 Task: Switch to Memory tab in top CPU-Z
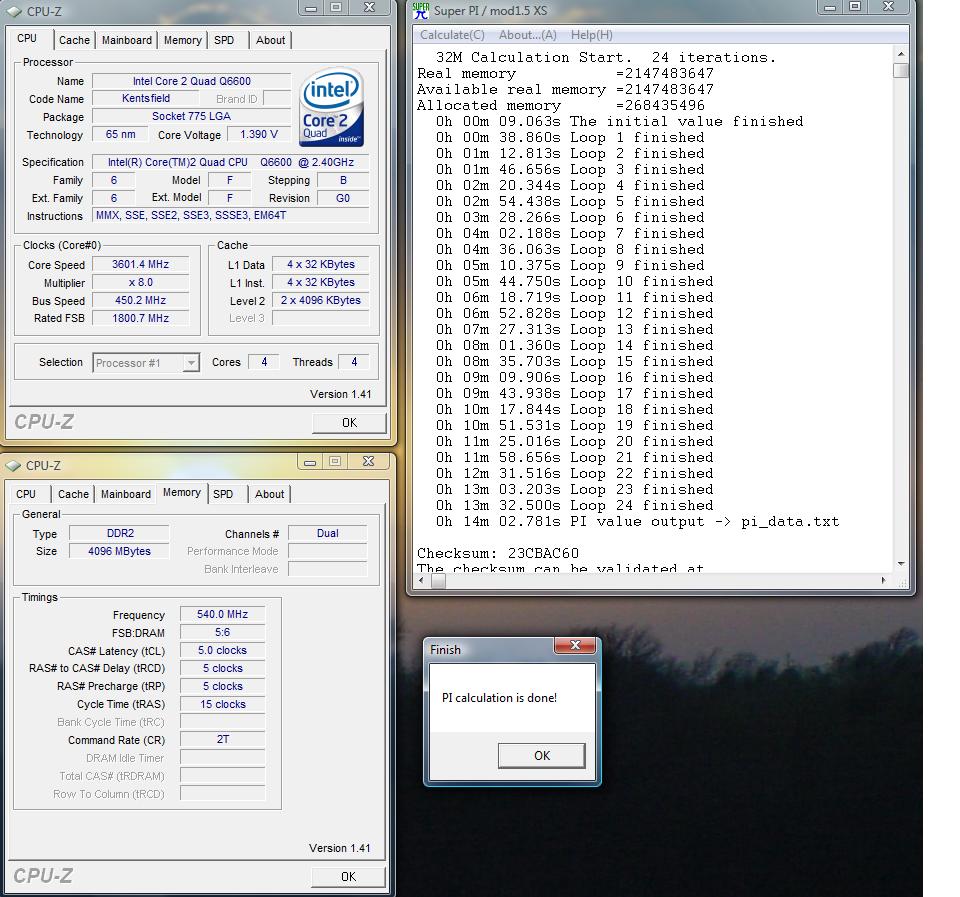click(x=182, y=40)
